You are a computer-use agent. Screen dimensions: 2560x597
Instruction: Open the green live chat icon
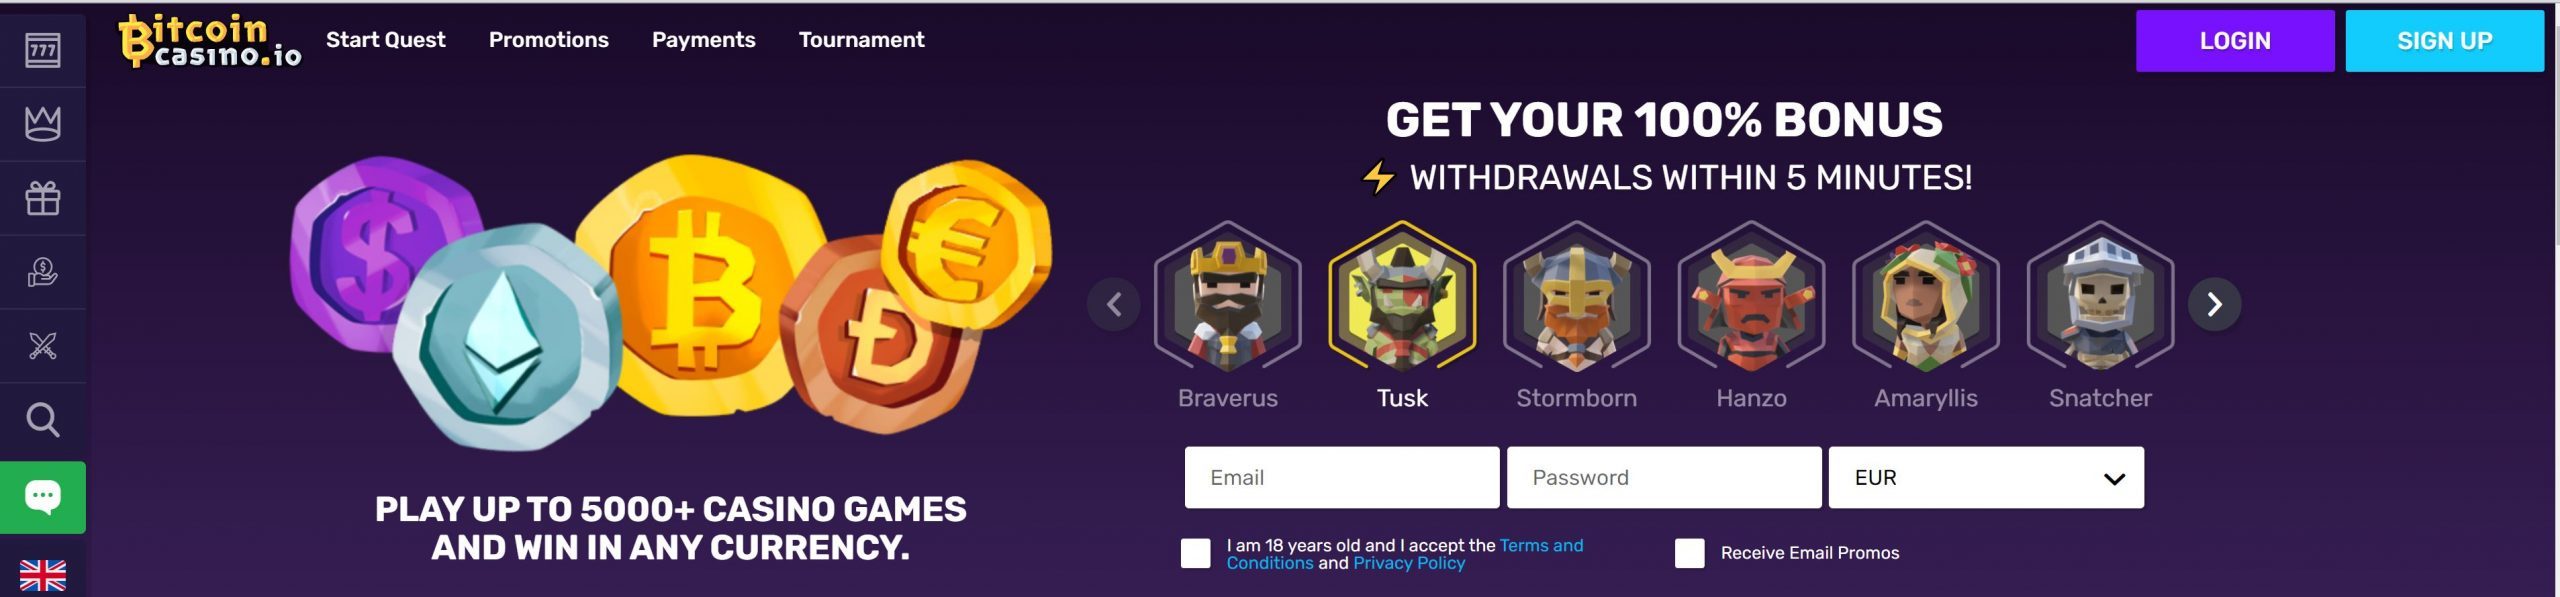(x=42, y=497)
